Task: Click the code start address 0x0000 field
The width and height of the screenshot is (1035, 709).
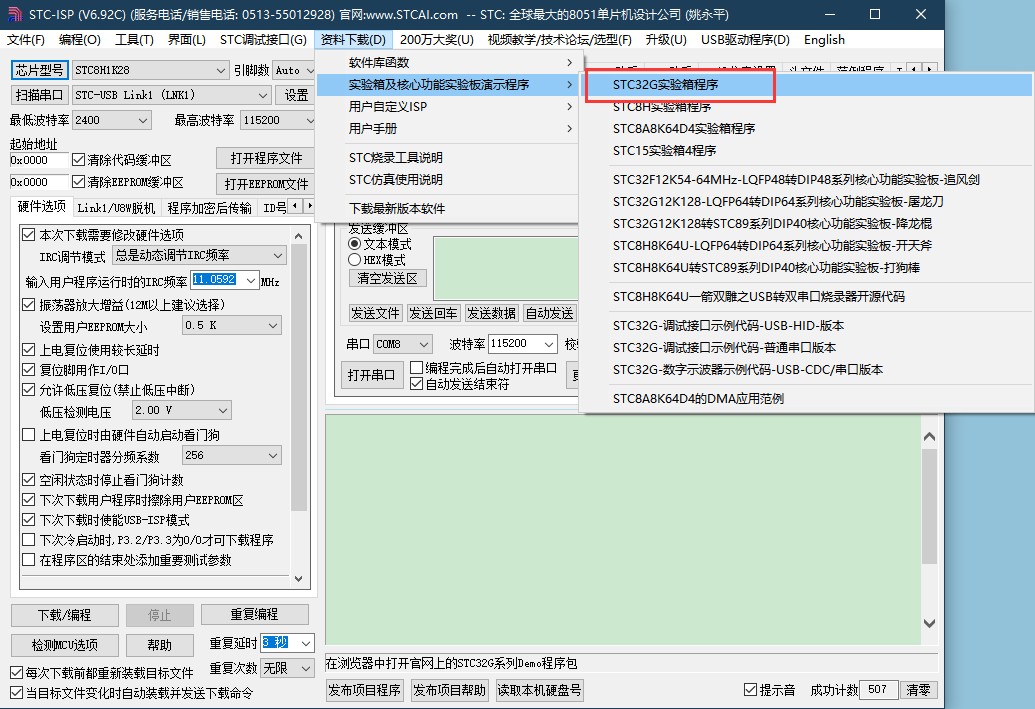Action: 38,160
